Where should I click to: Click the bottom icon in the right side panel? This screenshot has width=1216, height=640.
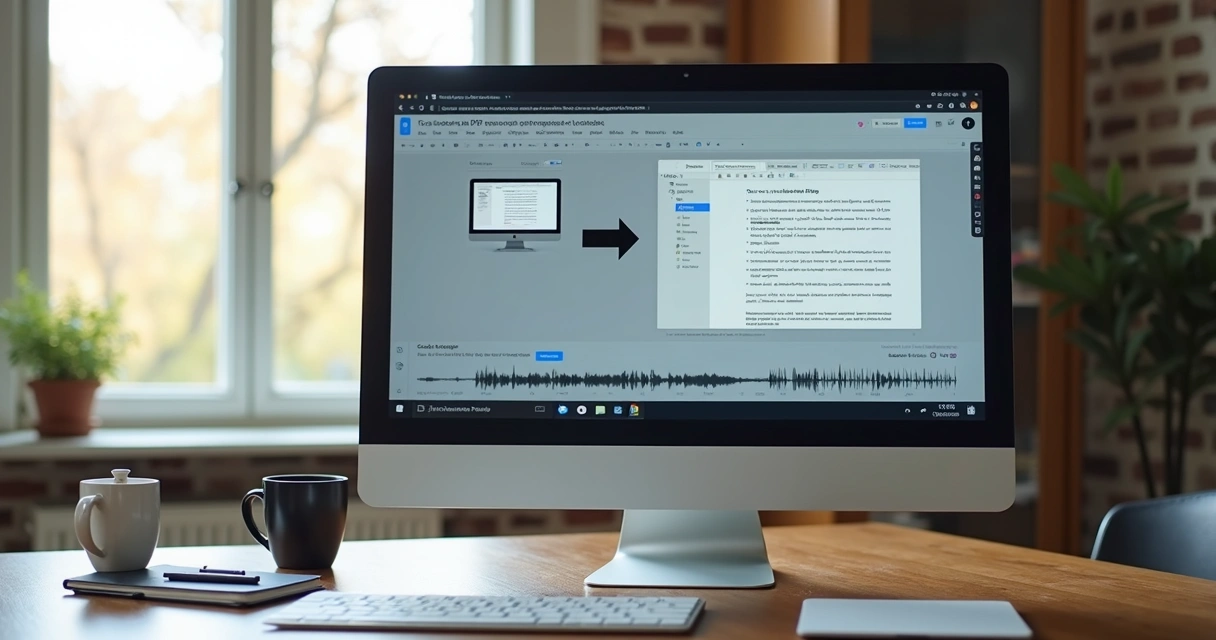click(x=977, y=230)
